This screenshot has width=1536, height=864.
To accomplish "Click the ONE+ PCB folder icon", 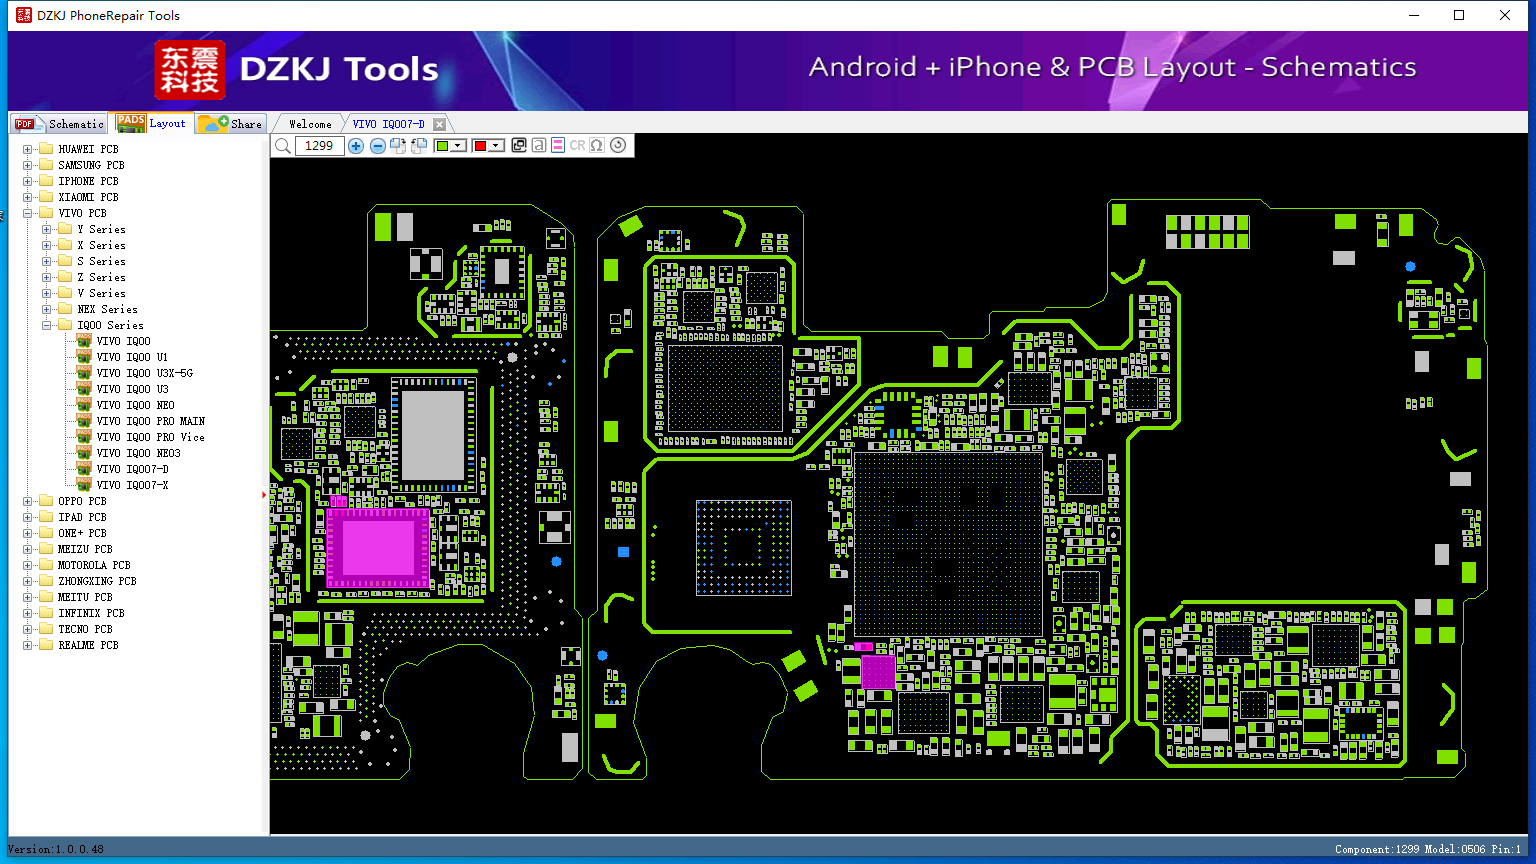I will tap(45, 533).
